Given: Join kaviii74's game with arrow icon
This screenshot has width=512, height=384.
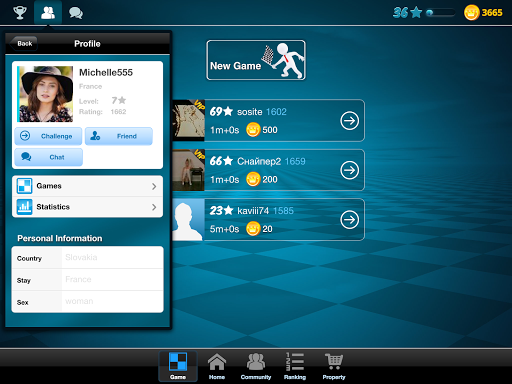Looking at the screenshot, I should pos(349,220).
